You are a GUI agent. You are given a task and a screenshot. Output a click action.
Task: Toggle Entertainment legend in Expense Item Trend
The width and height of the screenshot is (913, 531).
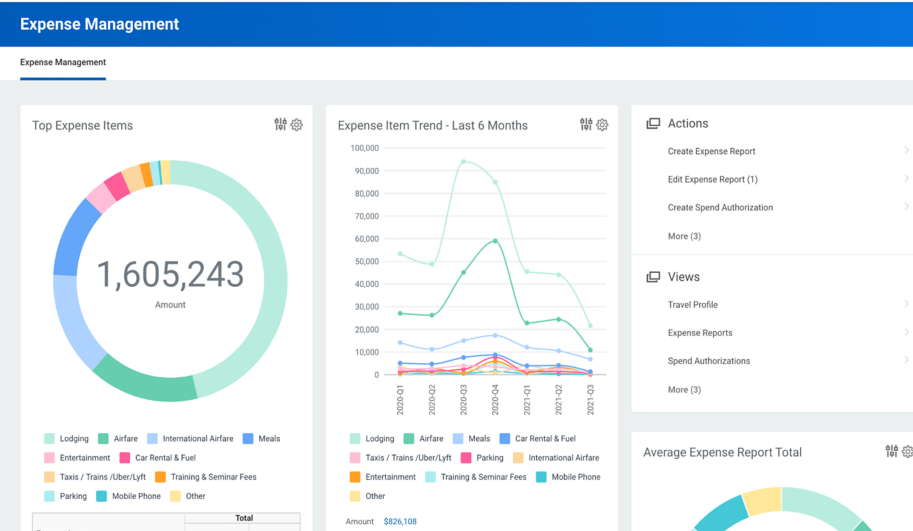[383, 477]
